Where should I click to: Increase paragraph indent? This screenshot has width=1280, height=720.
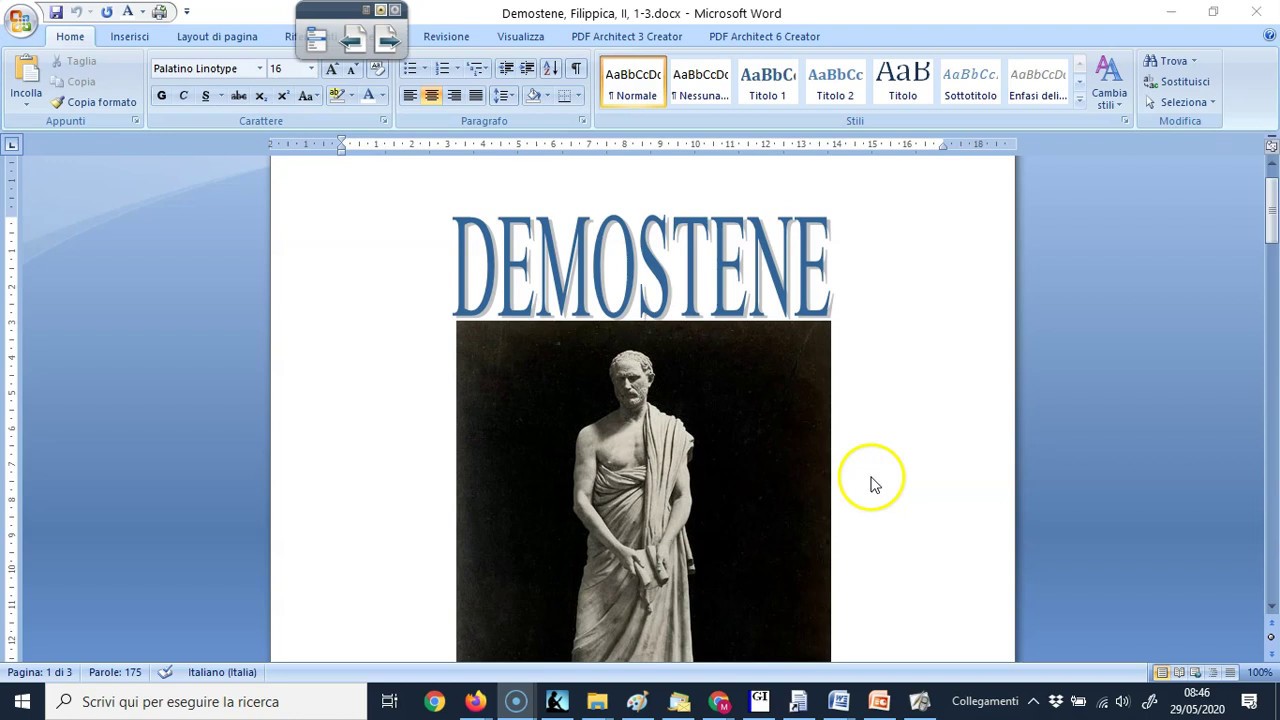pyautogui.click(x=527, y=68)
